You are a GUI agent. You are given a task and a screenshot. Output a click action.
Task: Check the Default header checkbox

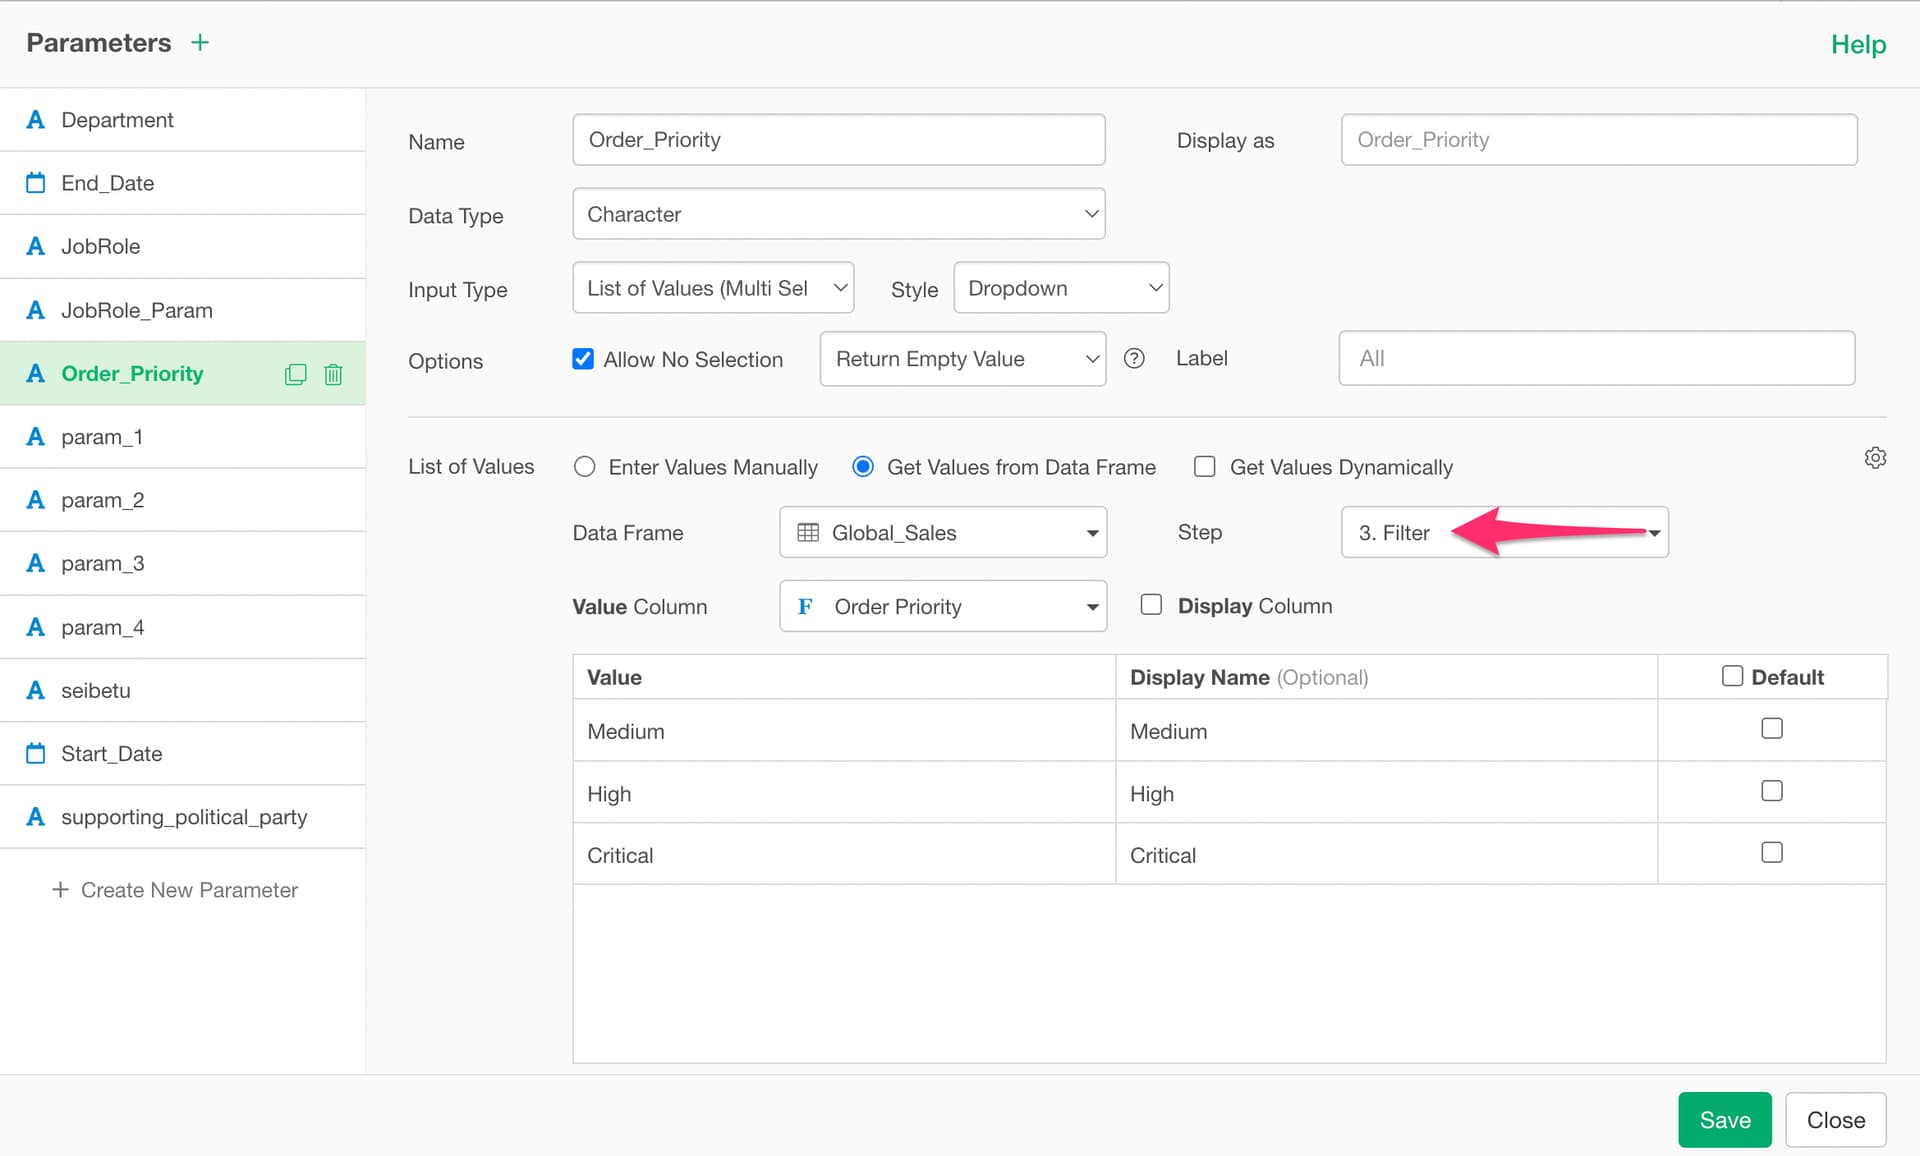point(1732,676)
